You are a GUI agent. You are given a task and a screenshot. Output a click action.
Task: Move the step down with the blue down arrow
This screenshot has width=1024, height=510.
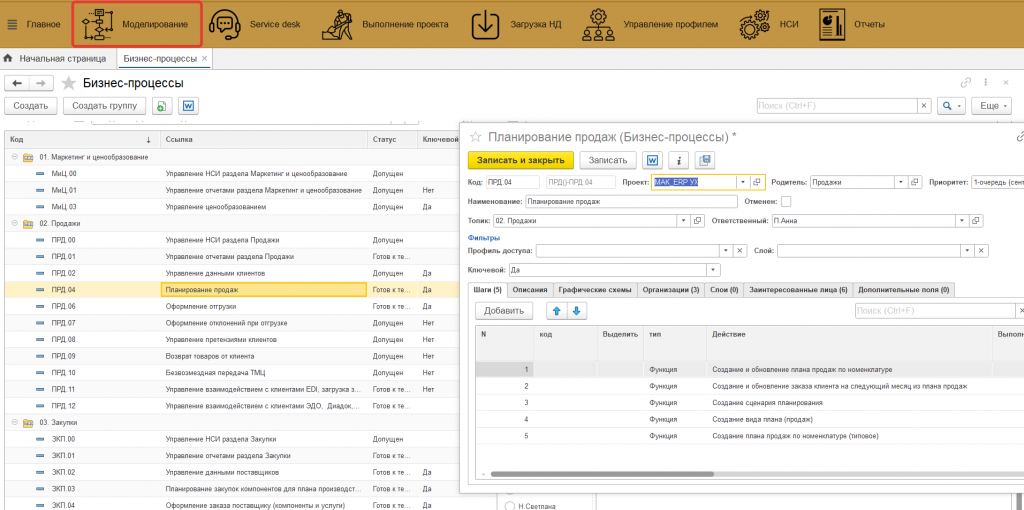click(575, 311)
